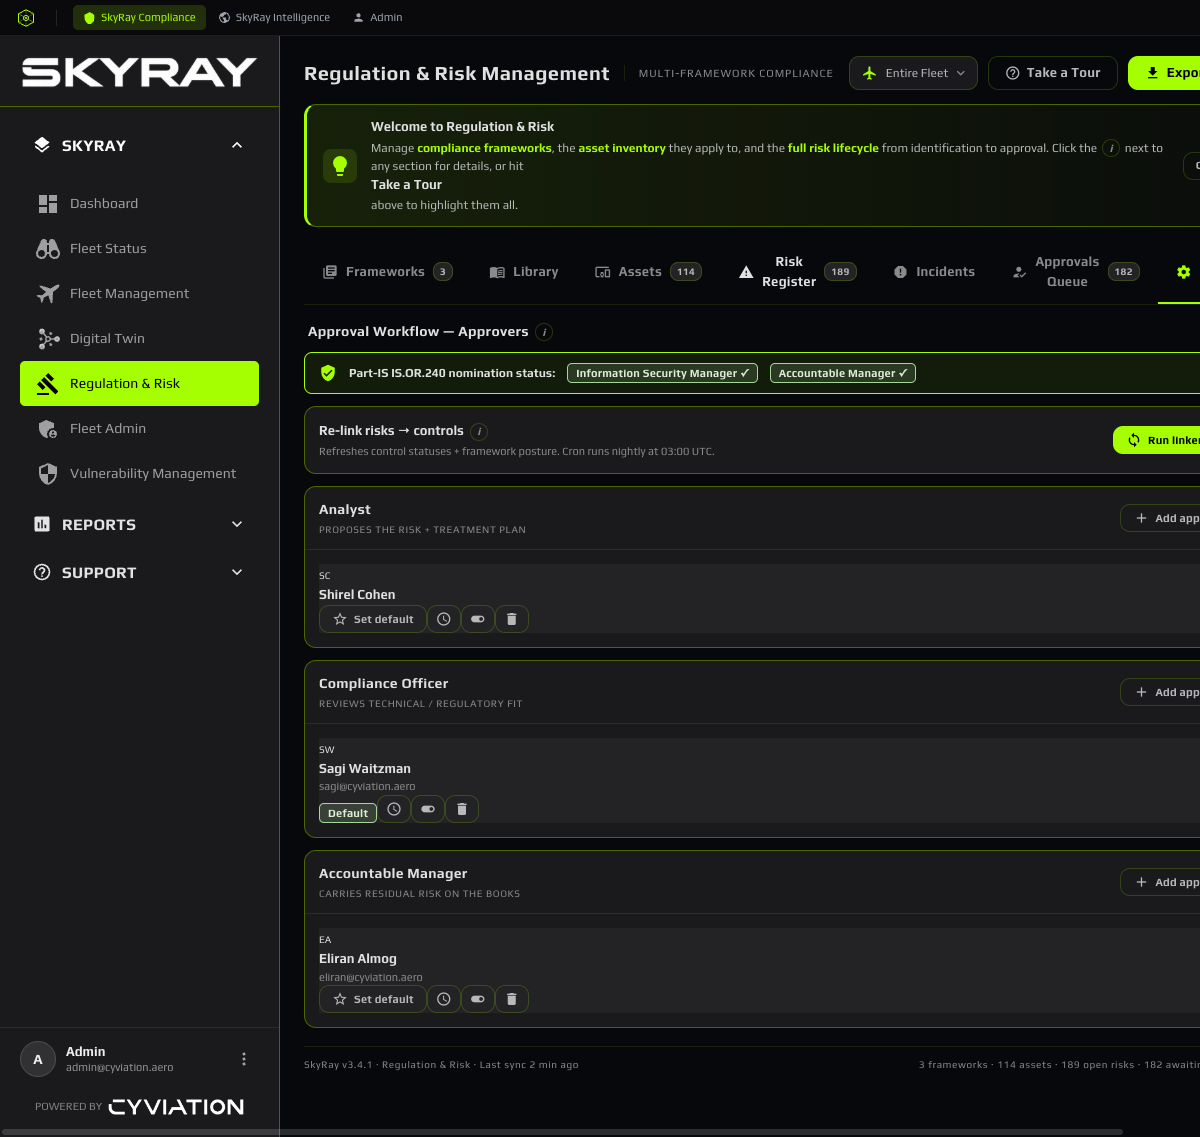Viewport: 1200px width, 1137px height.
Task: Open Vulnerability Management page
Action: (139, 473)
